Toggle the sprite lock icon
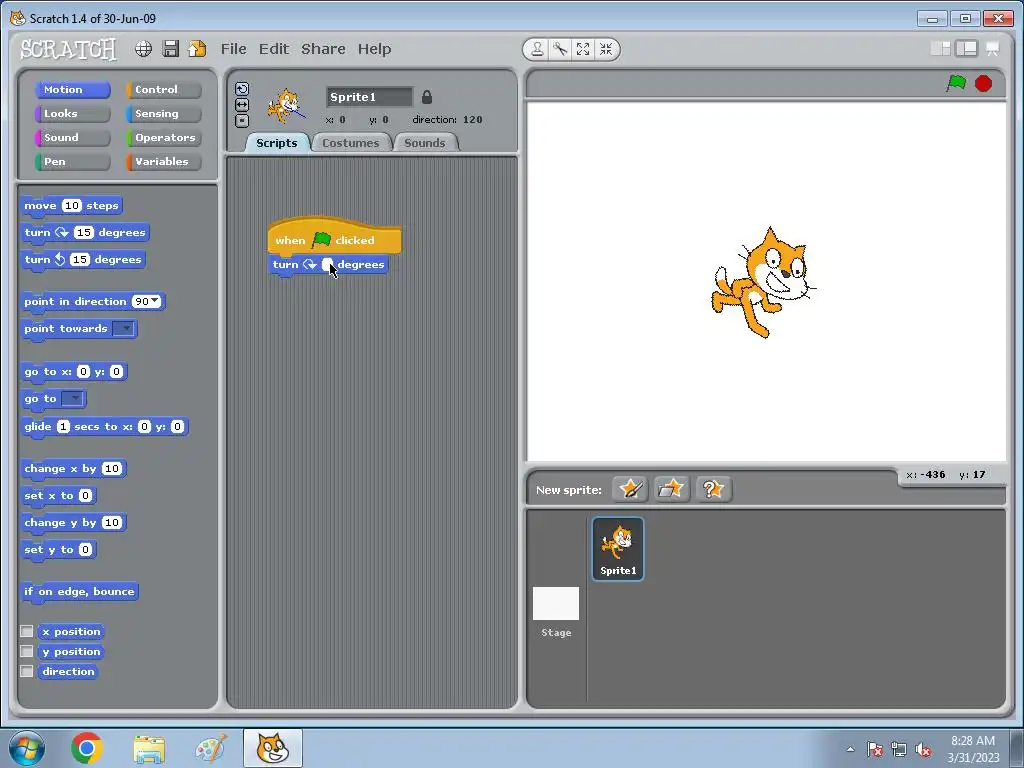The height and width of the screenshot is (768, 1024). click(x=427, y=97)
